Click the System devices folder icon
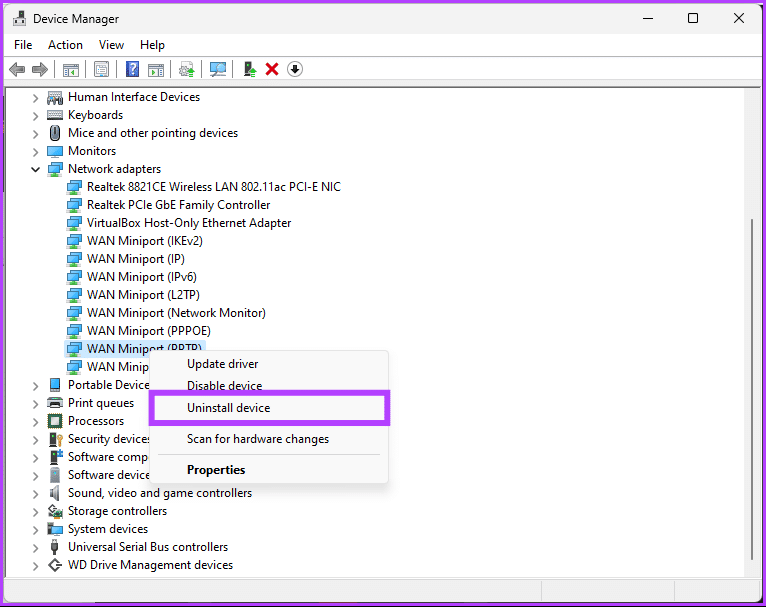766x607 pixels. (x=55, y=529)
